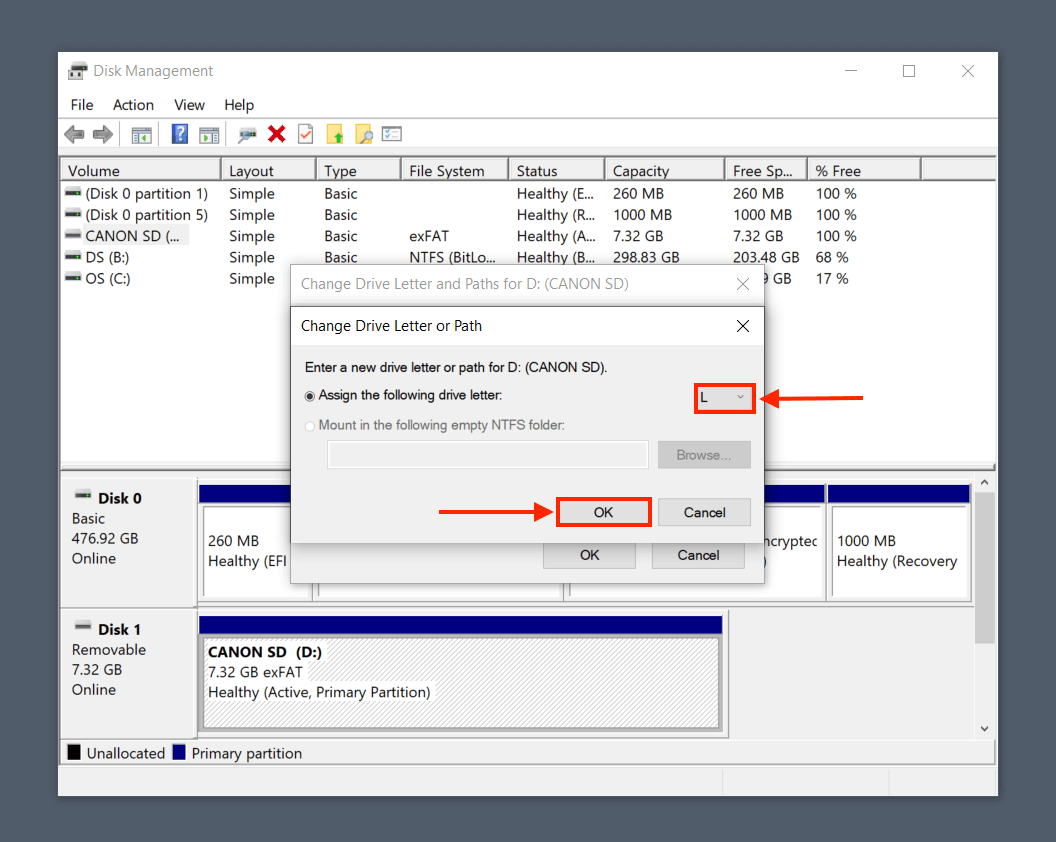Screen dimensions: 1056x842
Task: Sort by the Layout column header
Action: 269,170
